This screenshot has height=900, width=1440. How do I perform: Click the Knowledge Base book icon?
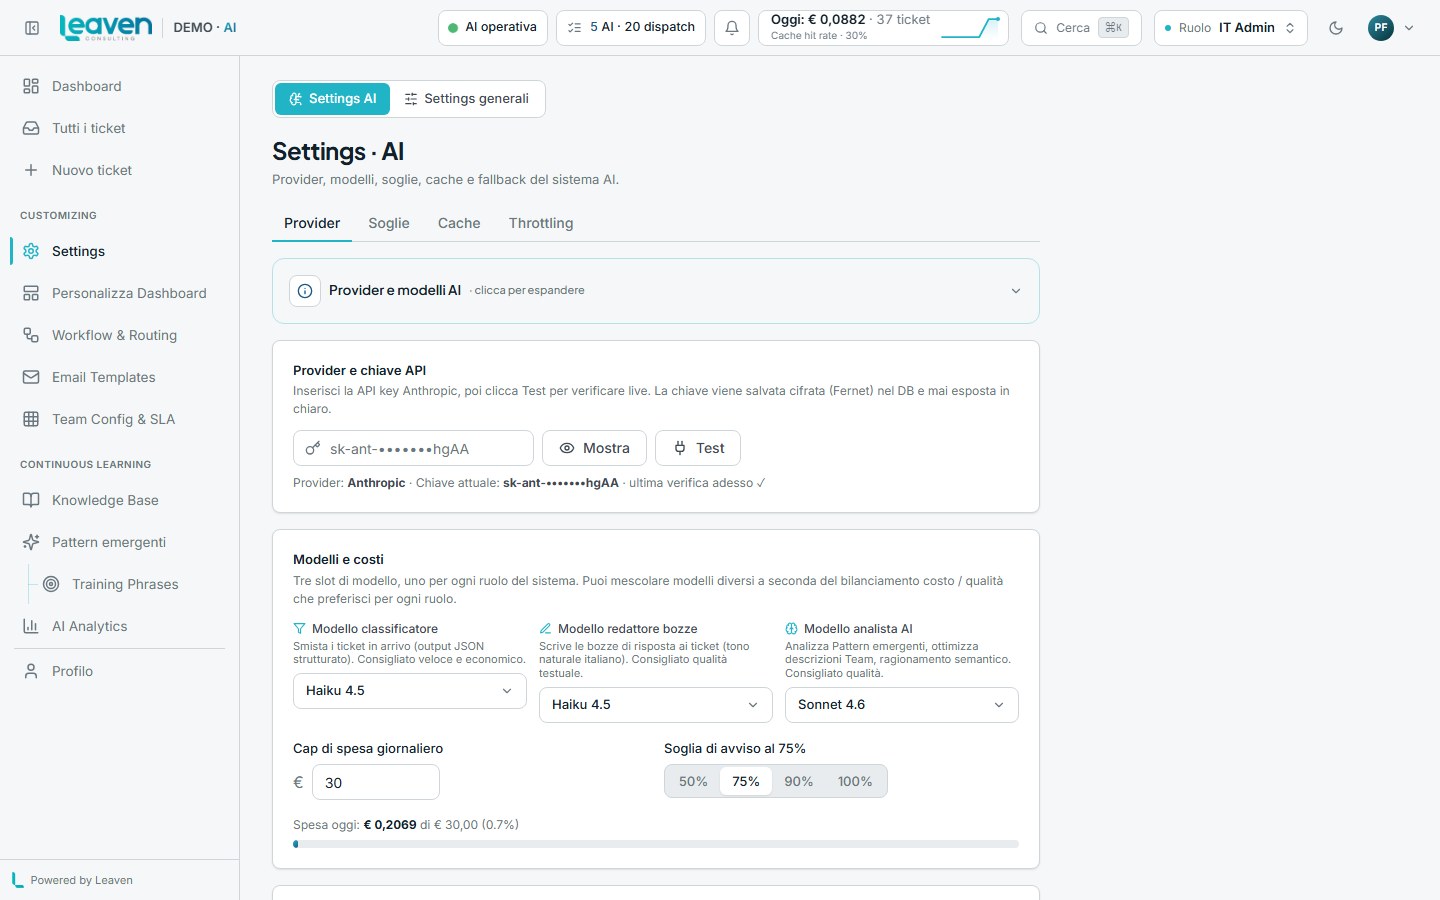(31, 500)
